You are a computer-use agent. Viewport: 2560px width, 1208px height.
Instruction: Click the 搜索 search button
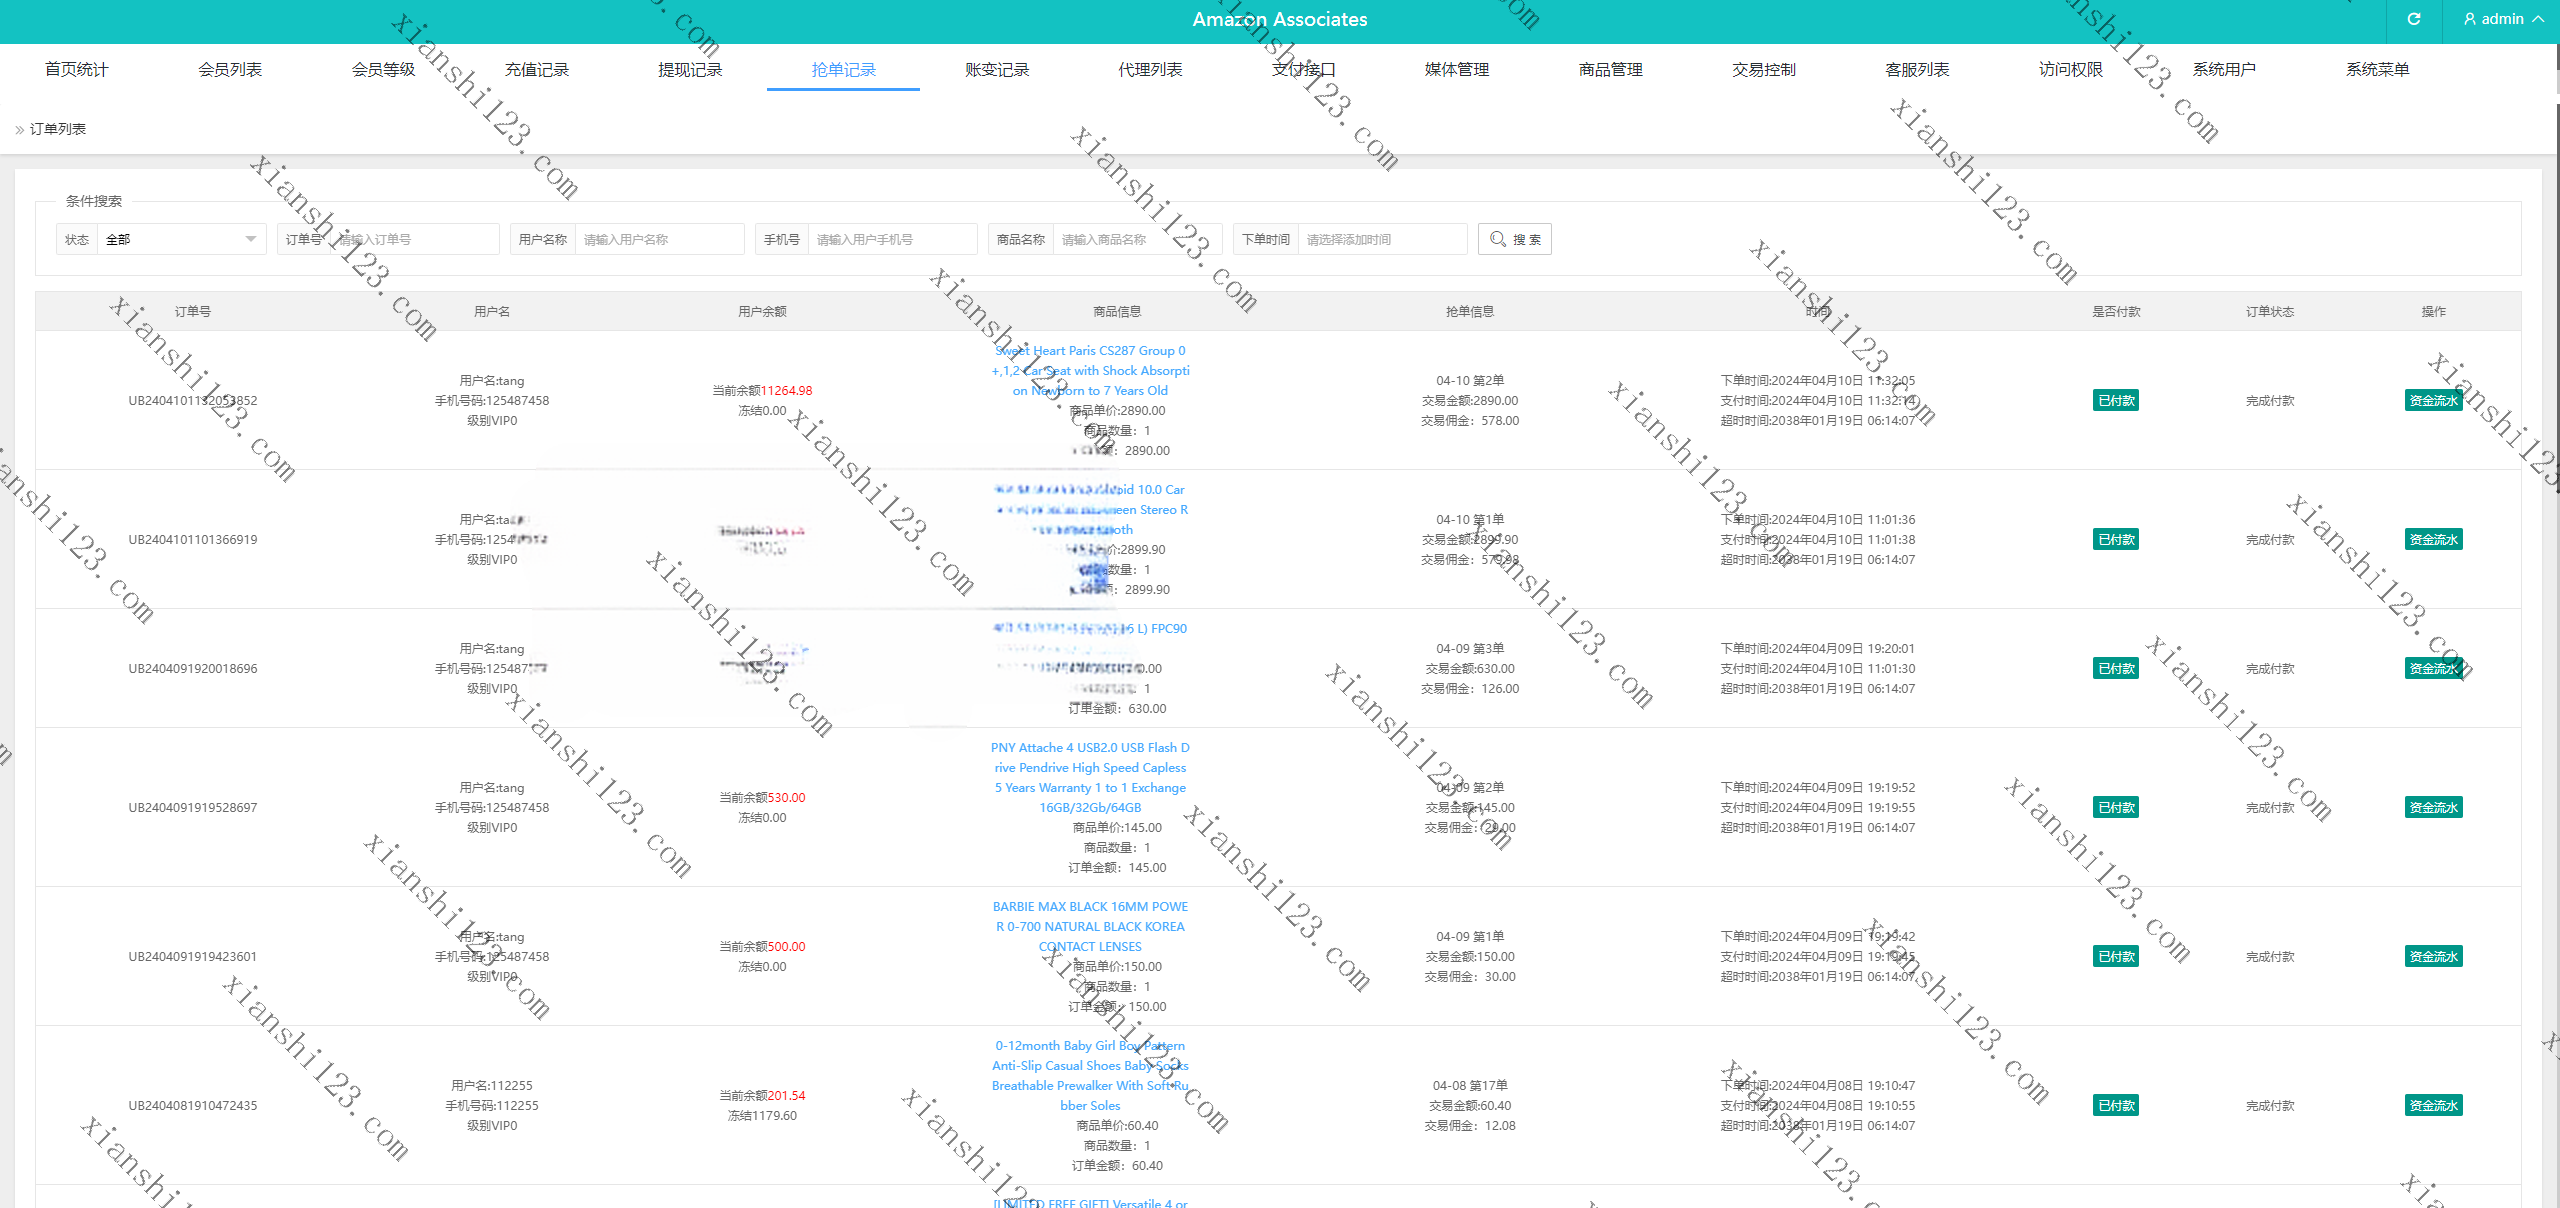point(1514,239)
